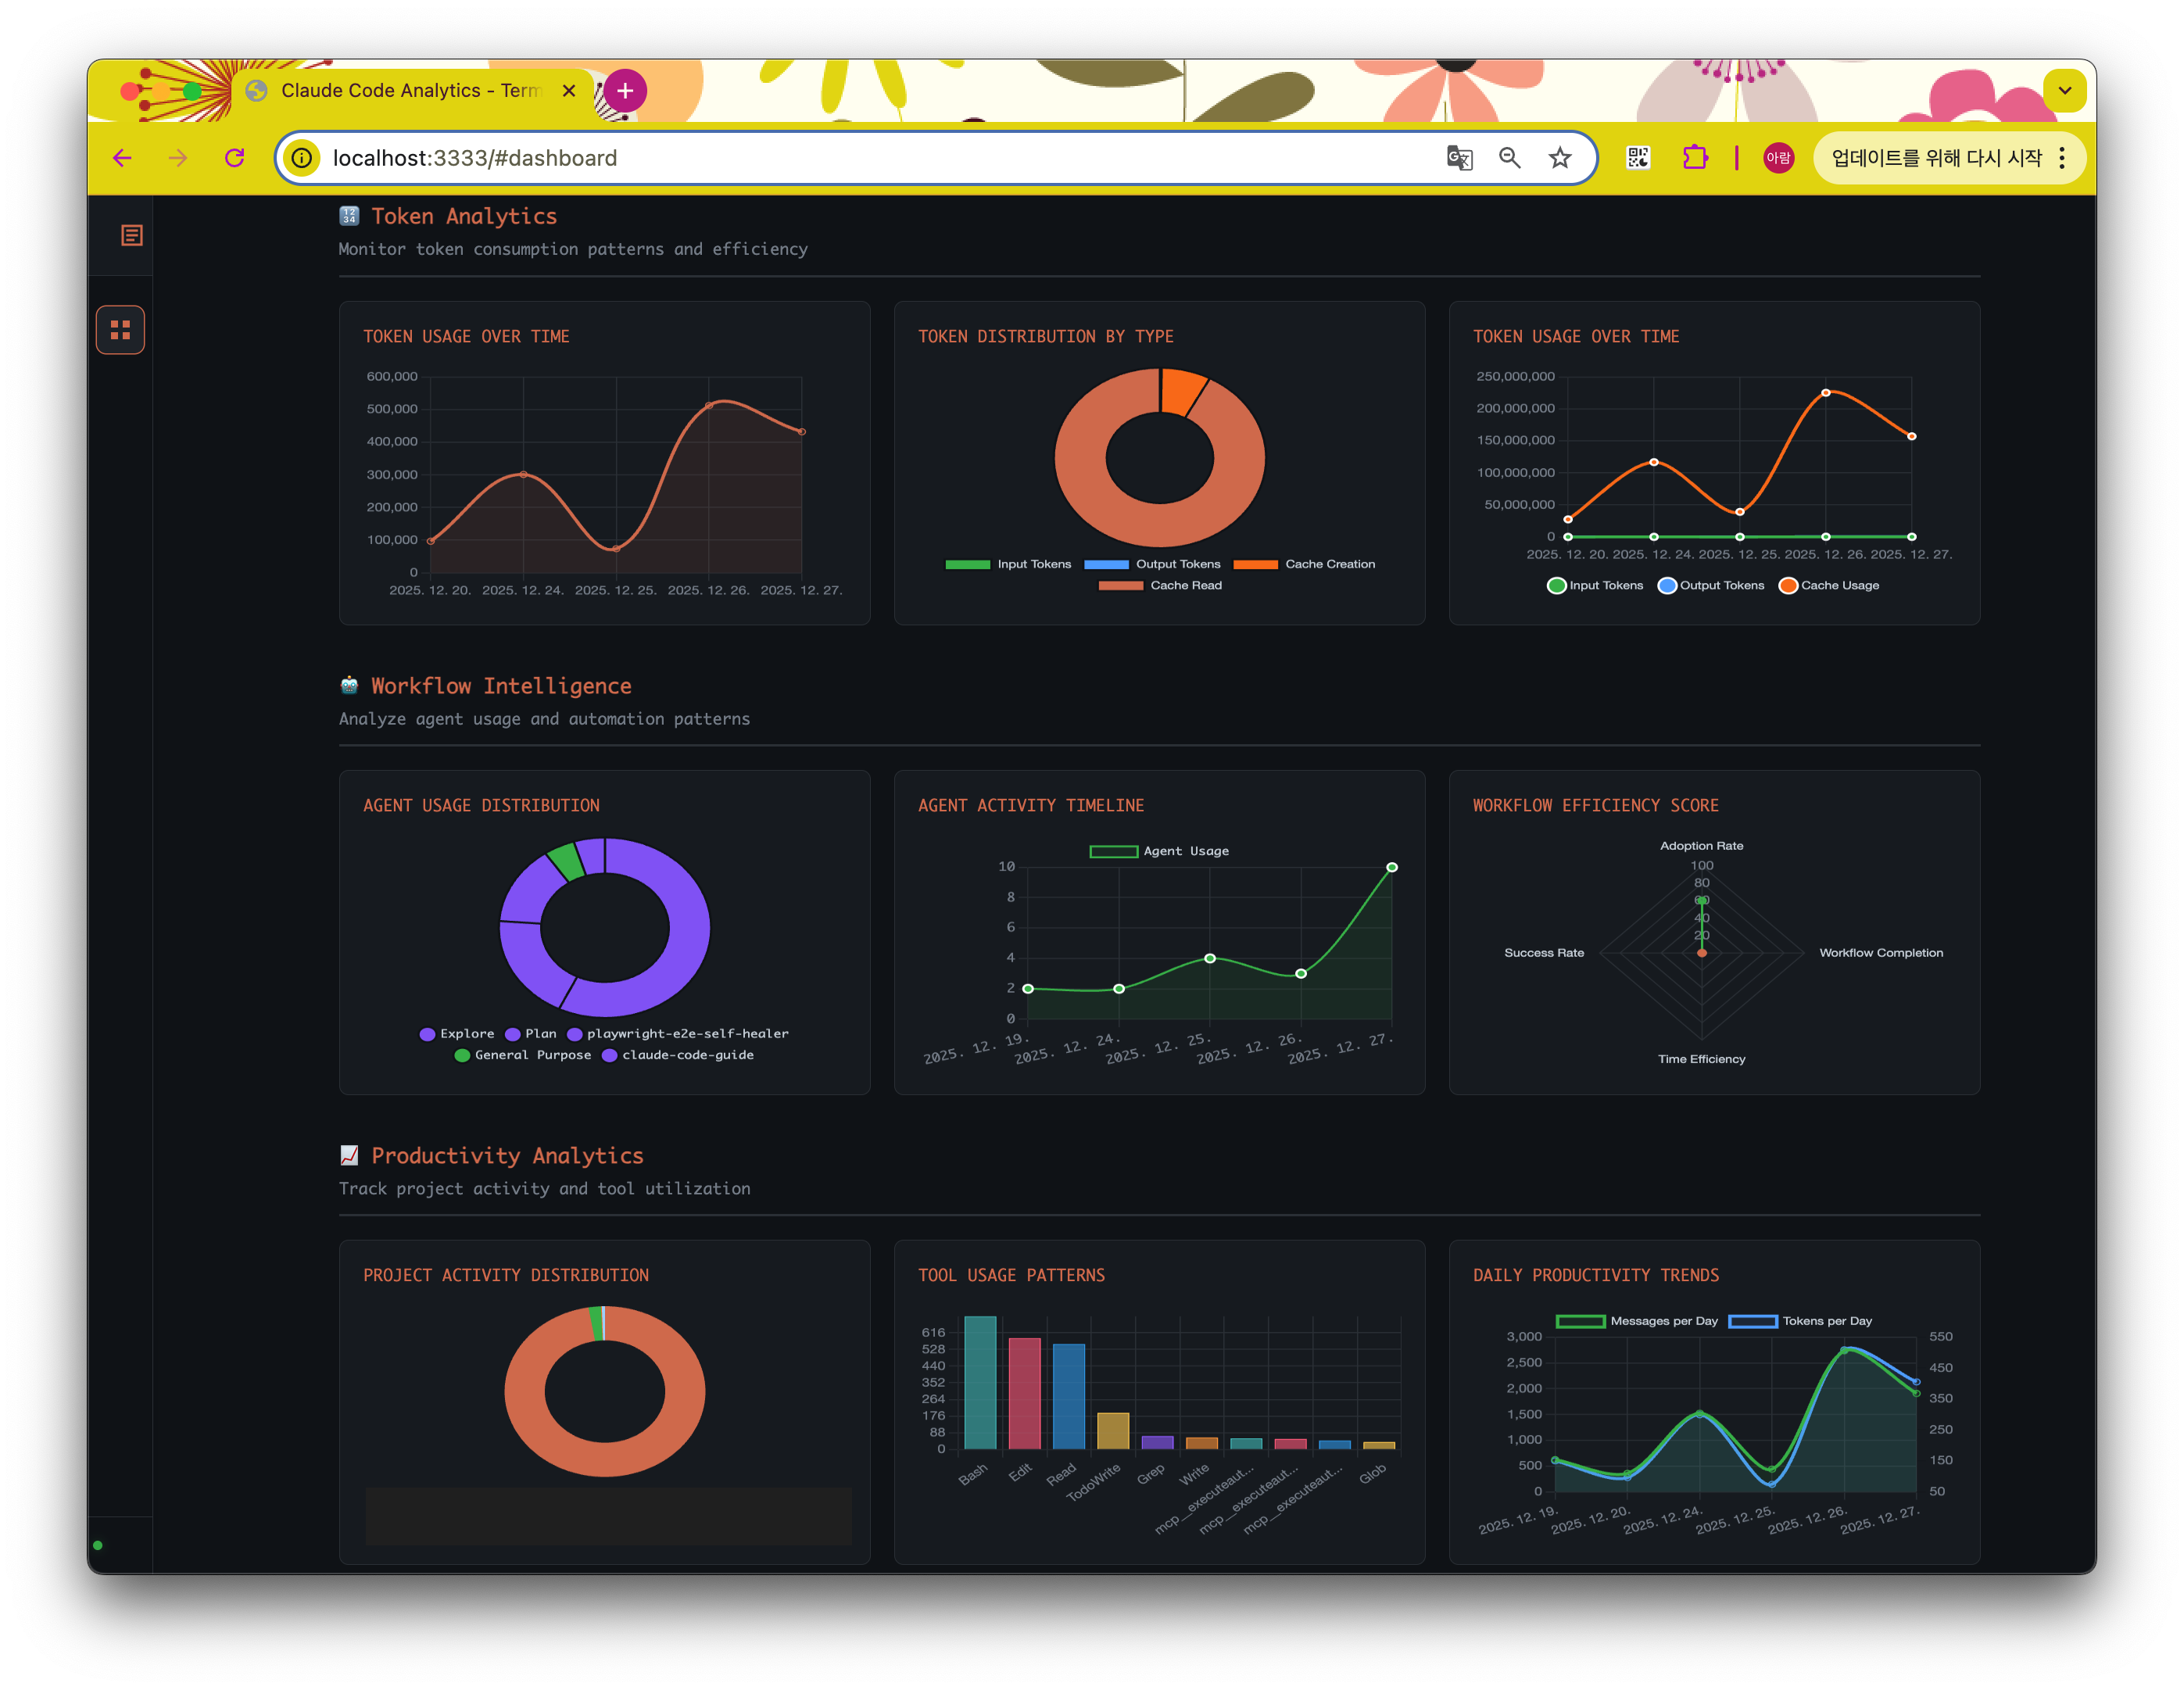Click the zoom magnifier icon in address bar
Image resolution: width=2184 pixels, height=1690 pixels.
1510,158
